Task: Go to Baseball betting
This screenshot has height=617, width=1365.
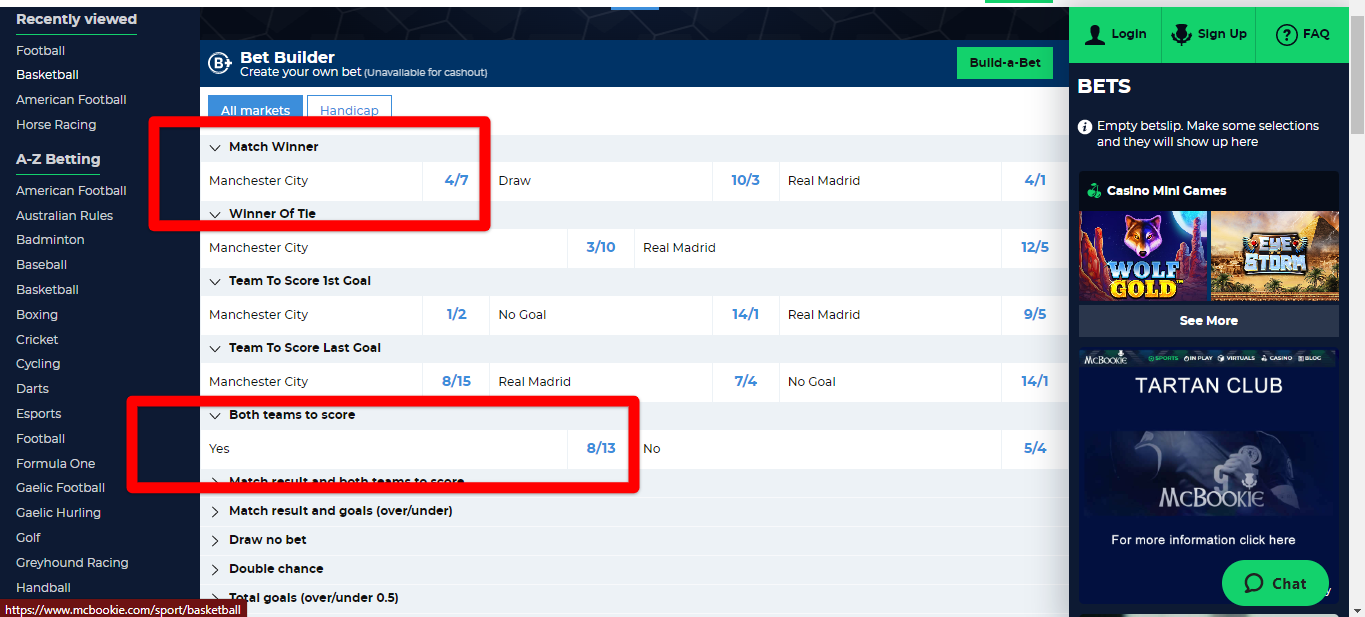Action: point(42,265)
